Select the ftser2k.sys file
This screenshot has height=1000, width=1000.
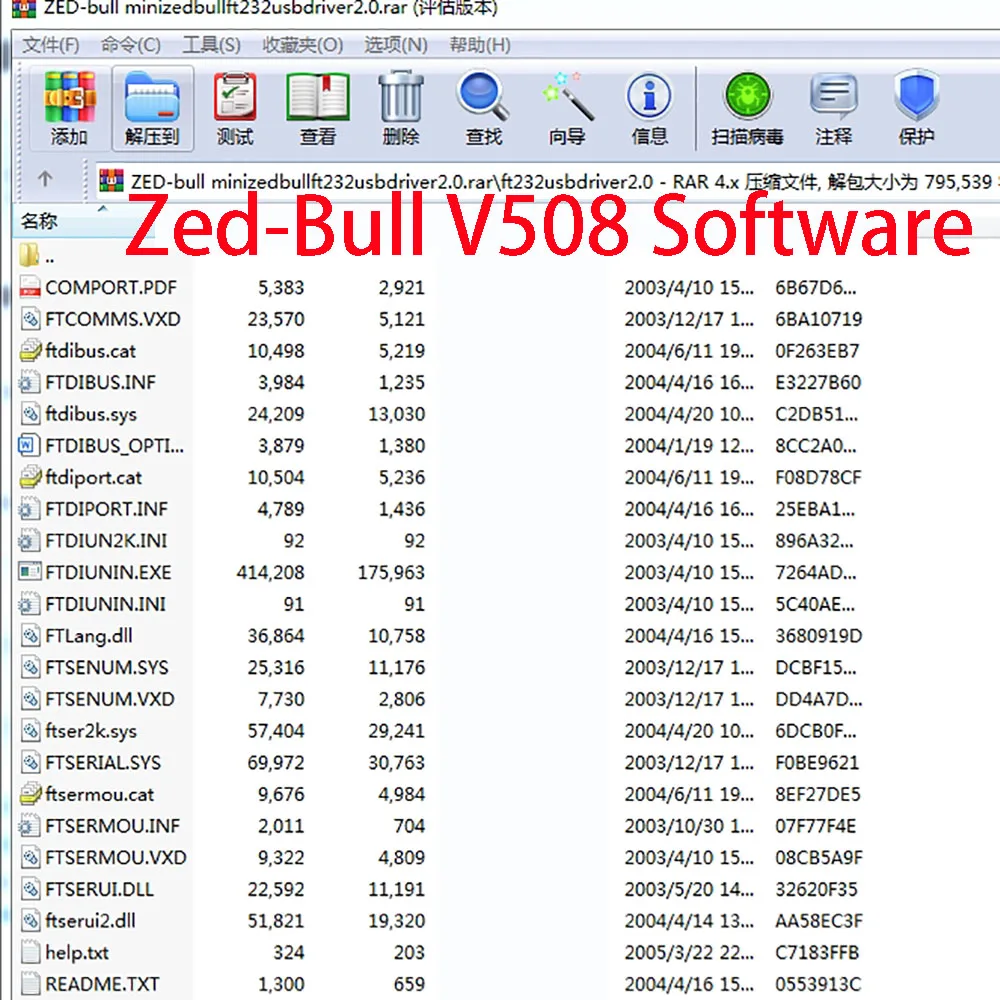(x=91, y=731)
